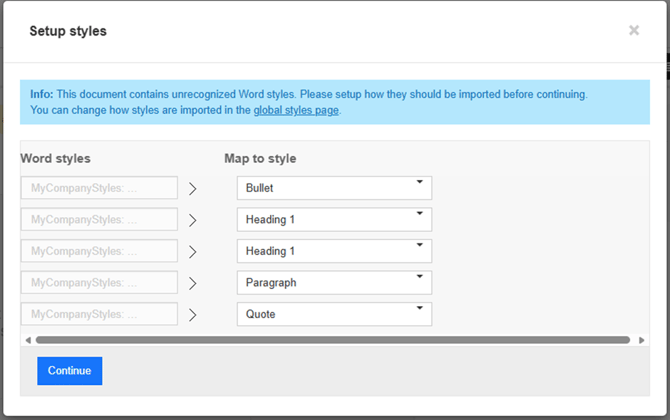Click the Continue button

(x=69, y=371)
